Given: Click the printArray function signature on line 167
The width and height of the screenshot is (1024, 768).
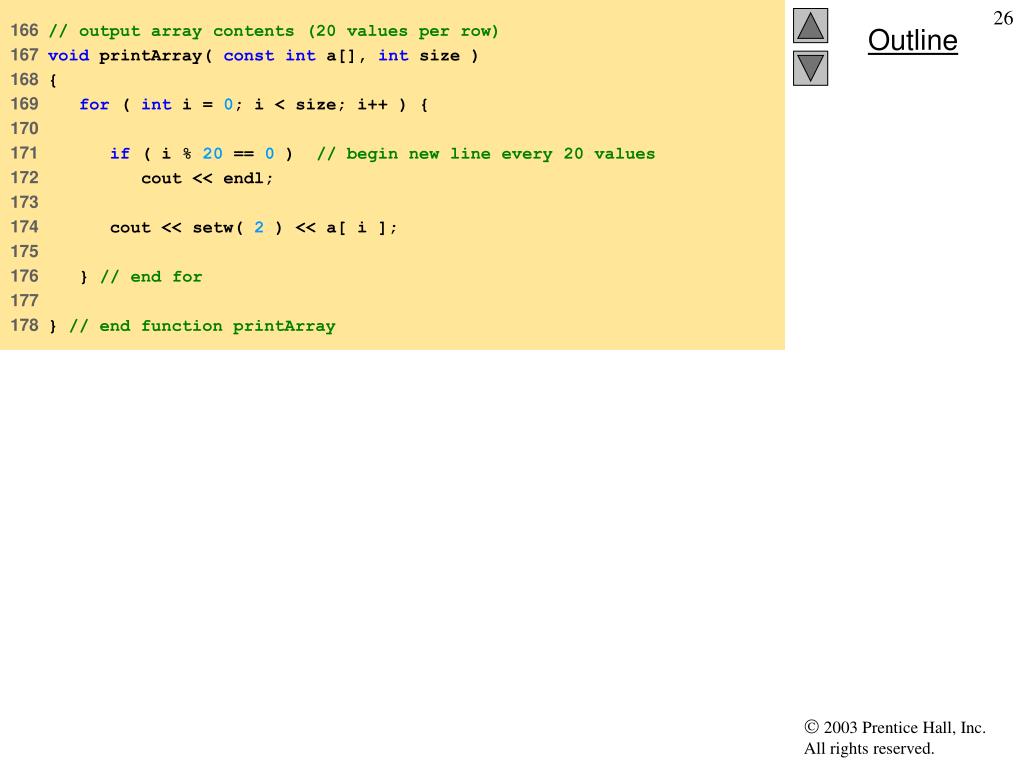Looking at the screenshot, I should [x=263, y=56].
